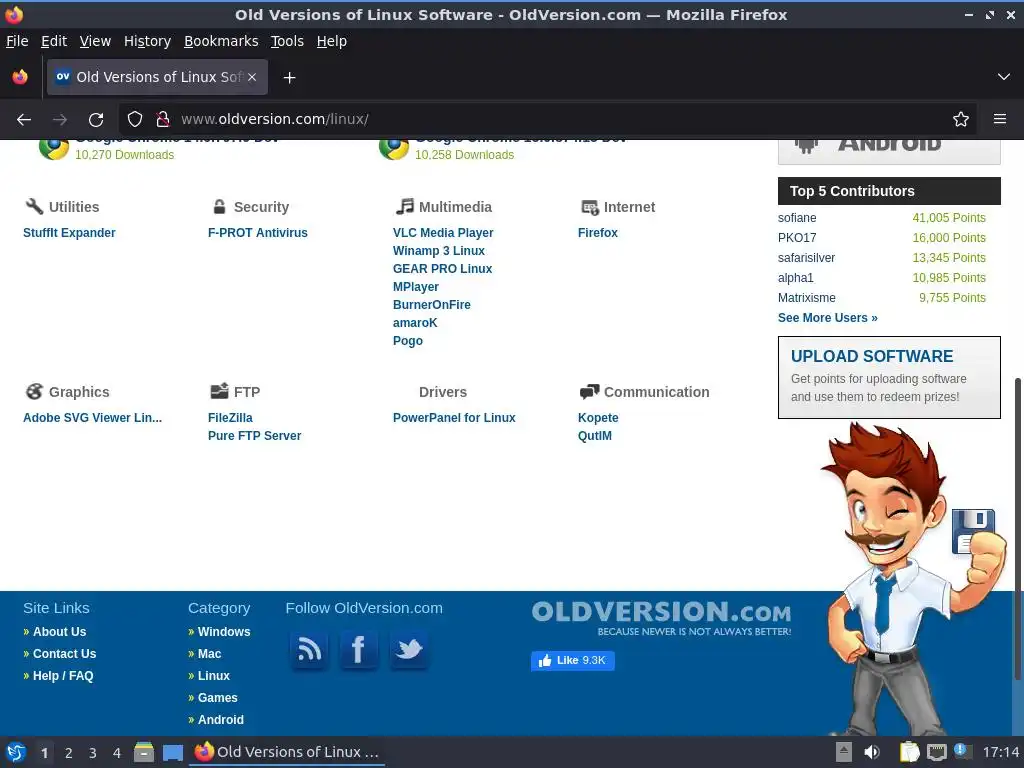Open the GEAR PRO Linux link

pyautogui.click(x=442, y=268)
